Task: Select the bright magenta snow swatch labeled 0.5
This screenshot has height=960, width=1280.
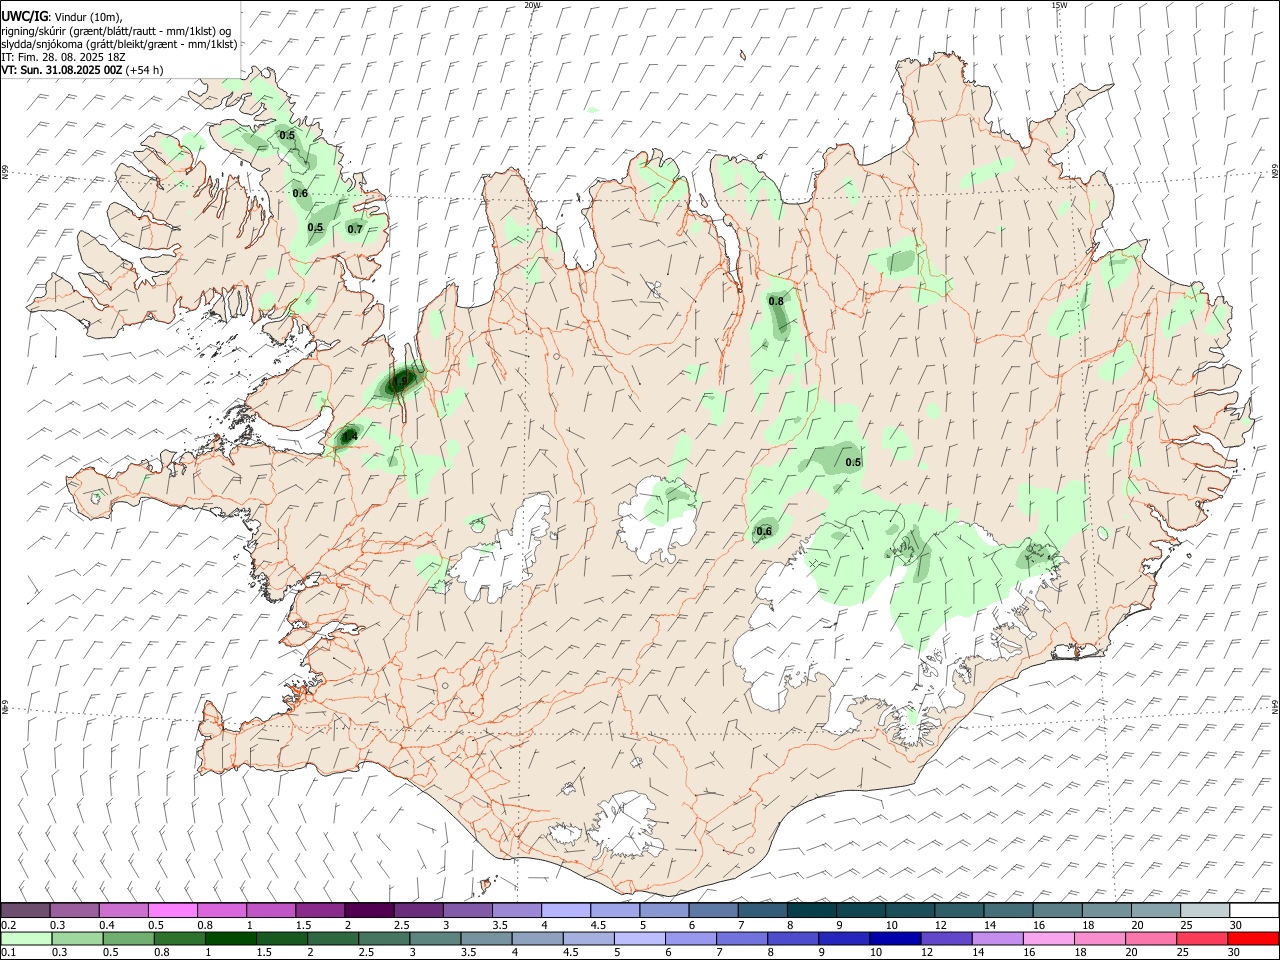Action: [x=173, y=911]
